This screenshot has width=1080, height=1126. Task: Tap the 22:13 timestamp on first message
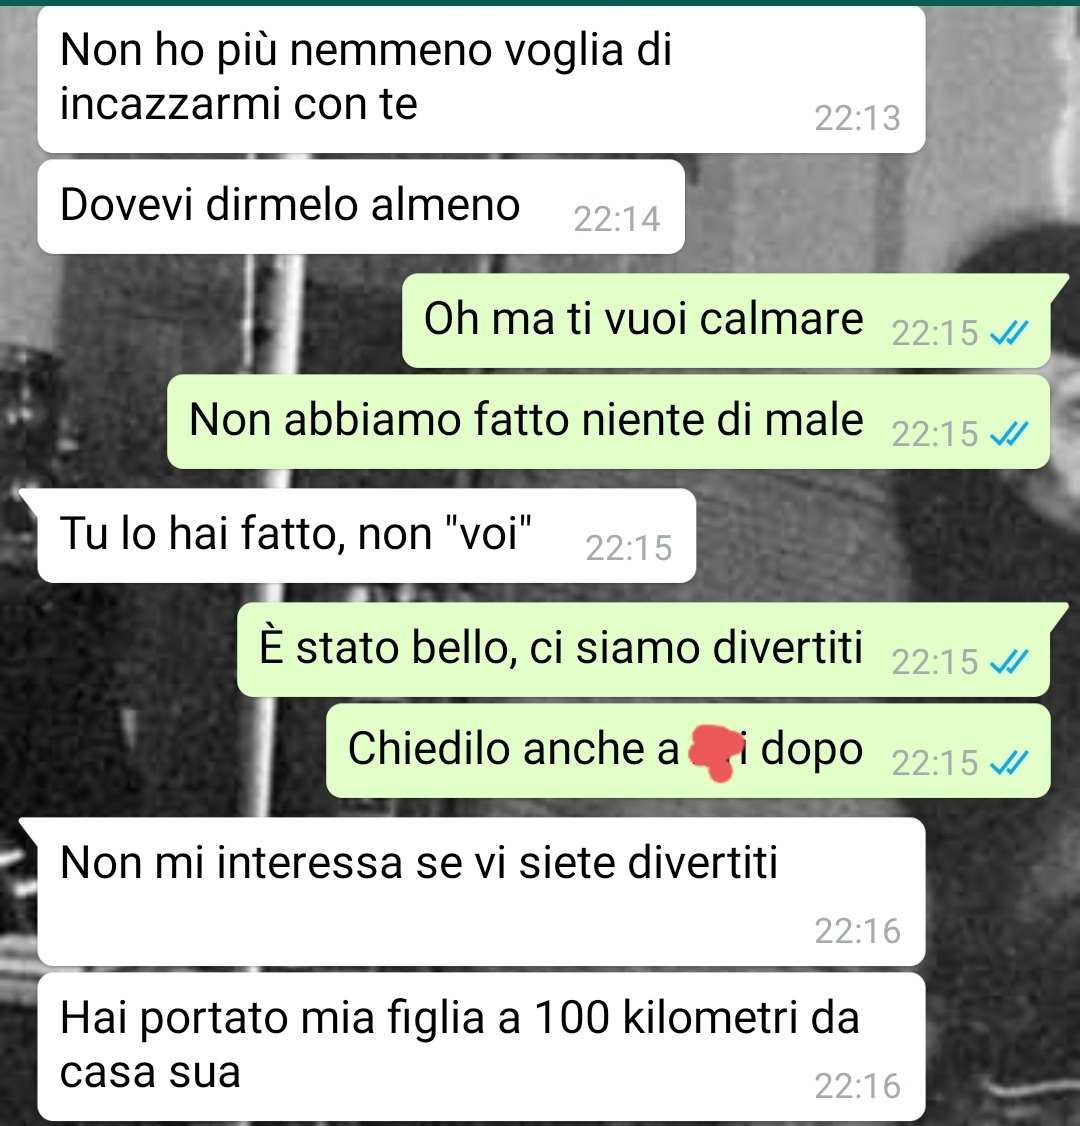pyautogui.click(x=857, y=118)
